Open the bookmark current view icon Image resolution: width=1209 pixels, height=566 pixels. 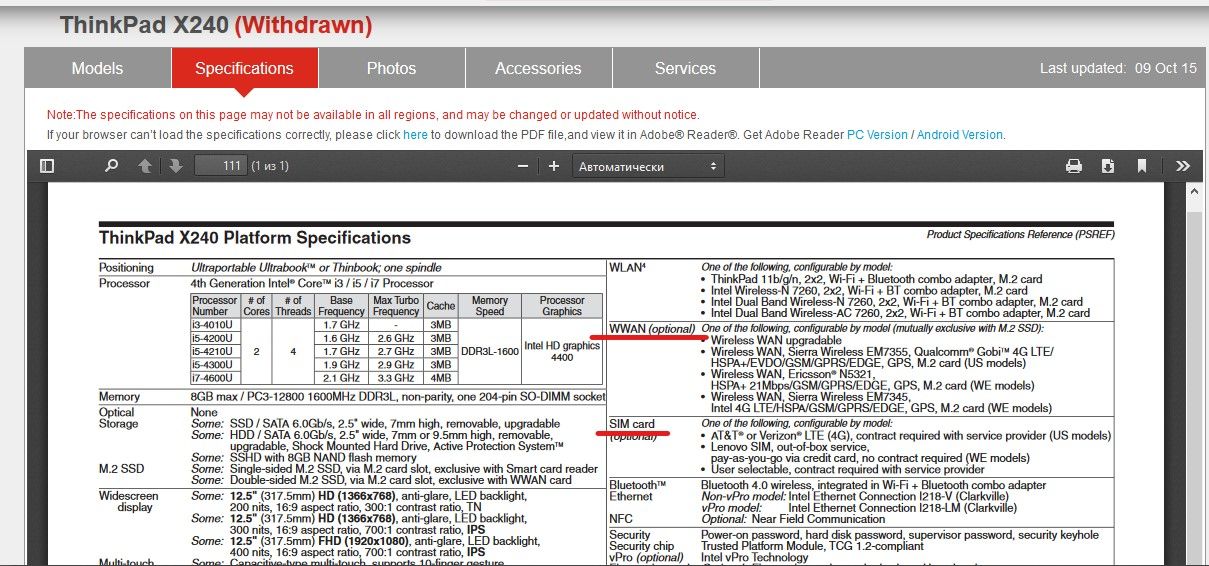pyautogui.click(x=1142, y=166)
